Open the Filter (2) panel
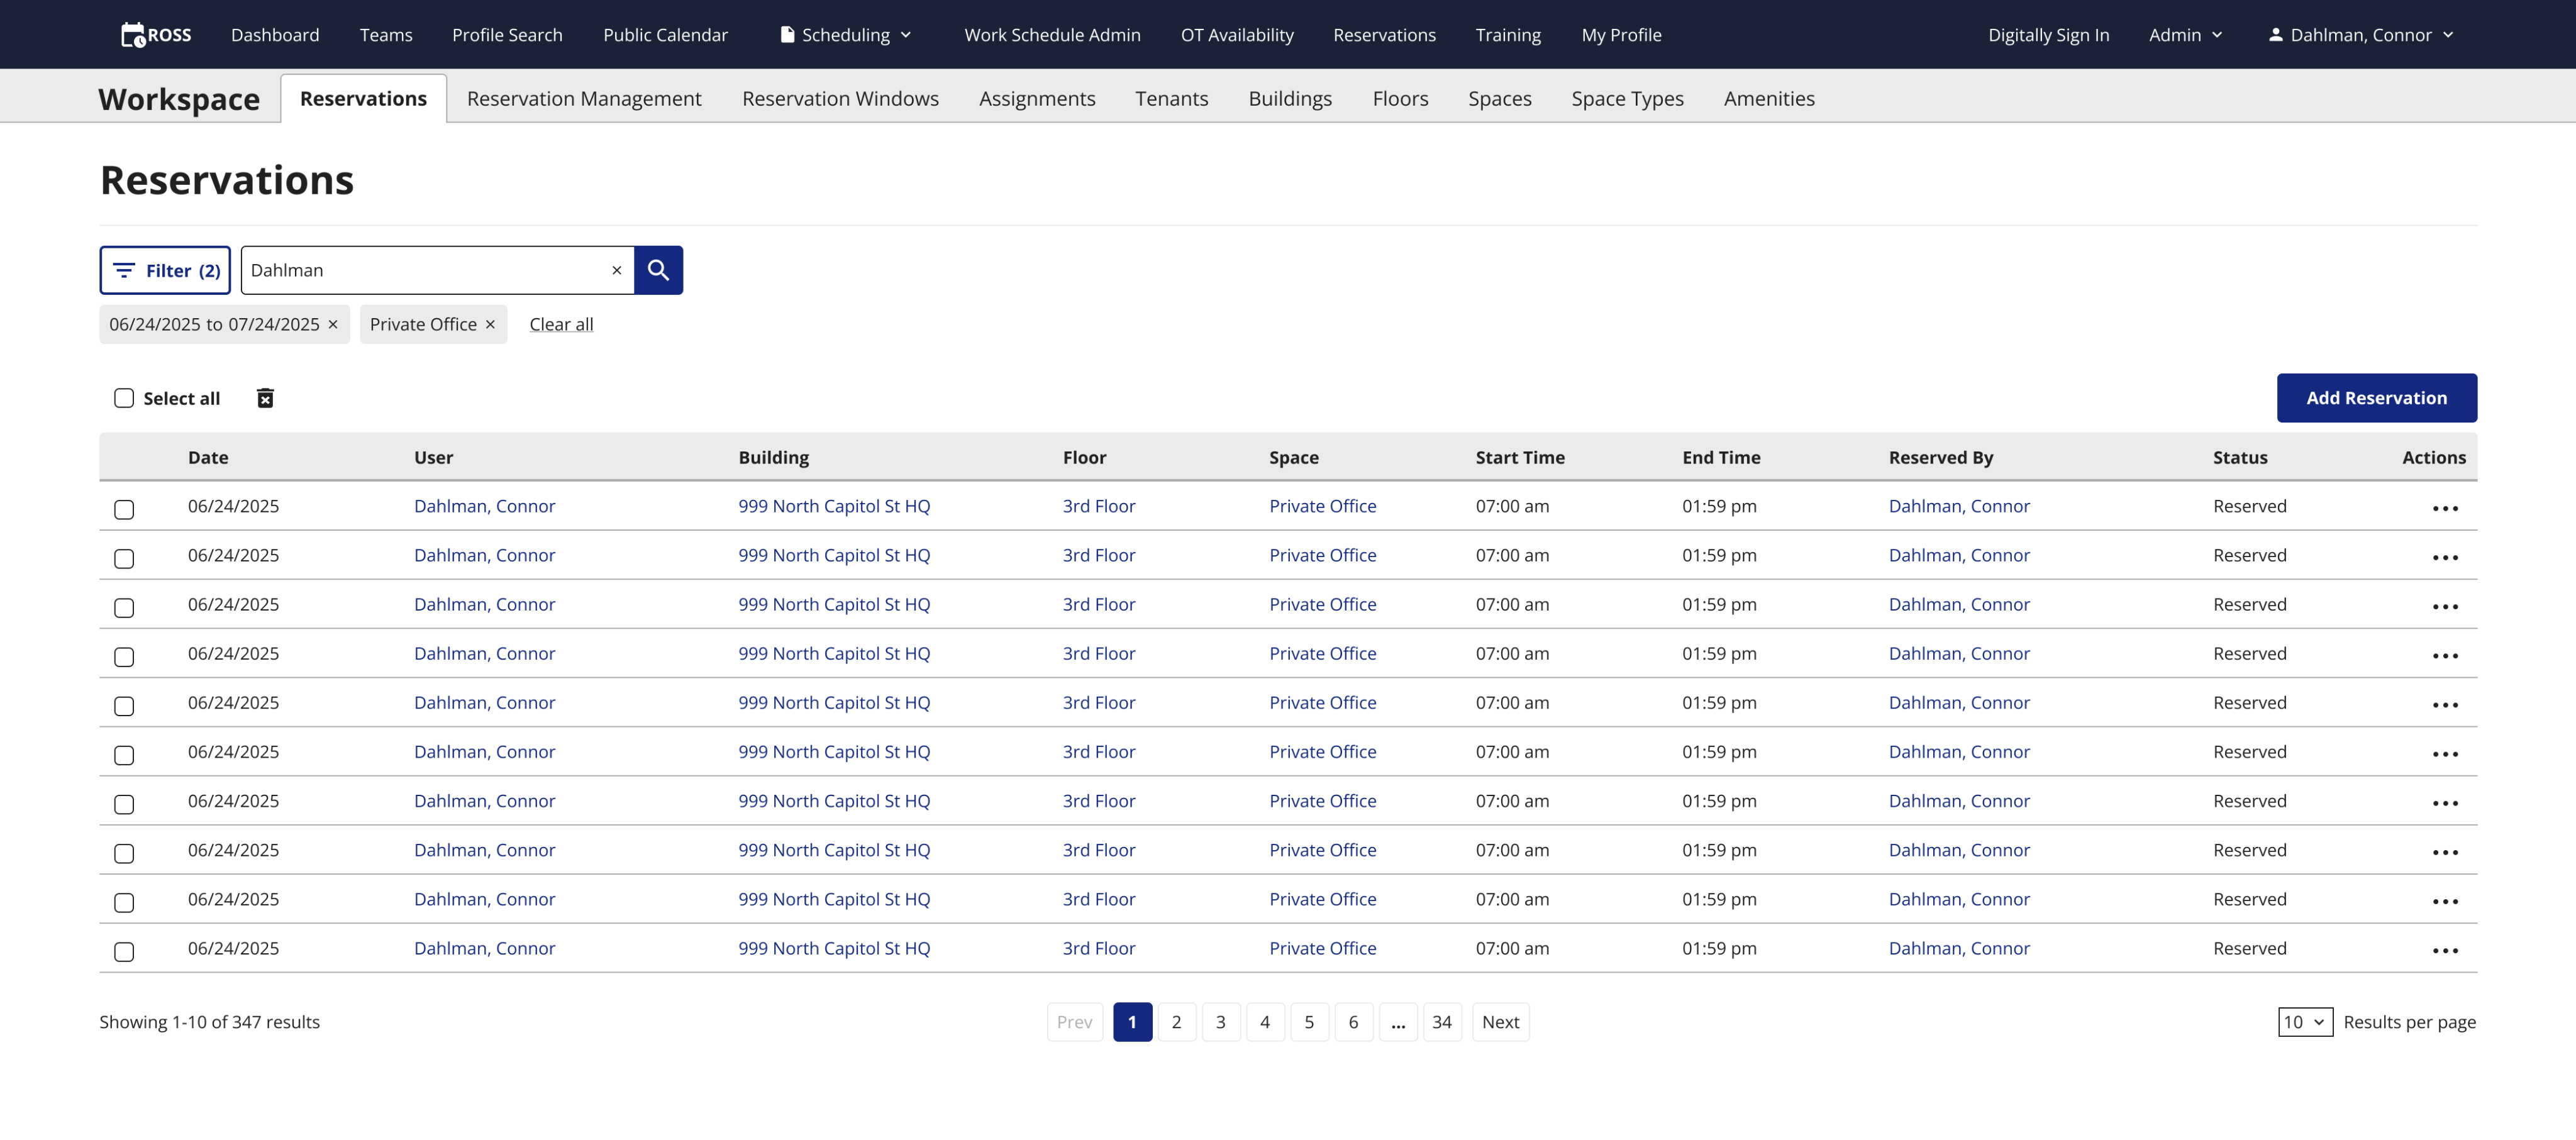The image size is (2576, 1140). [x=165, y=270]
